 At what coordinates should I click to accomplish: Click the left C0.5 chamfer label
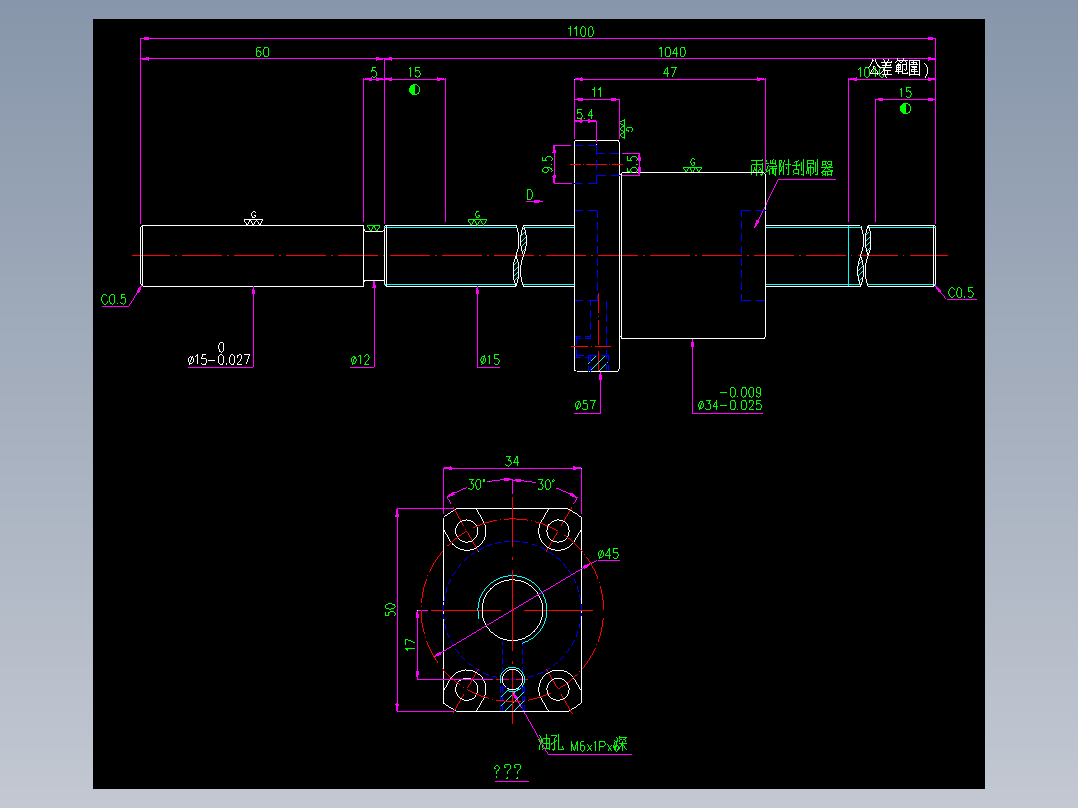pos(111,297)
